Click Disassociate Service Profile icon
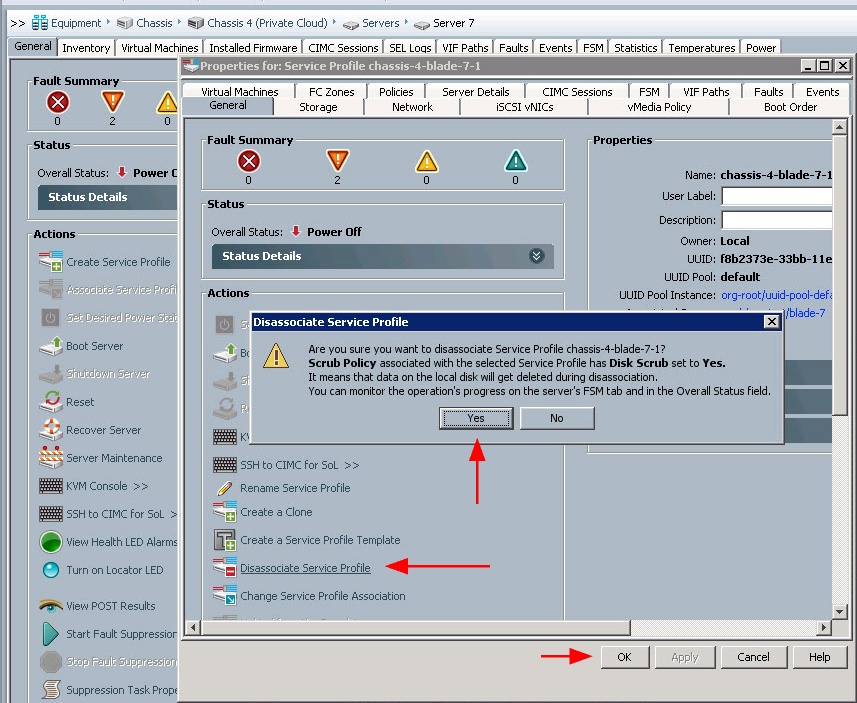This screenshot has height=703, width=857. click(x=225, y=567)
